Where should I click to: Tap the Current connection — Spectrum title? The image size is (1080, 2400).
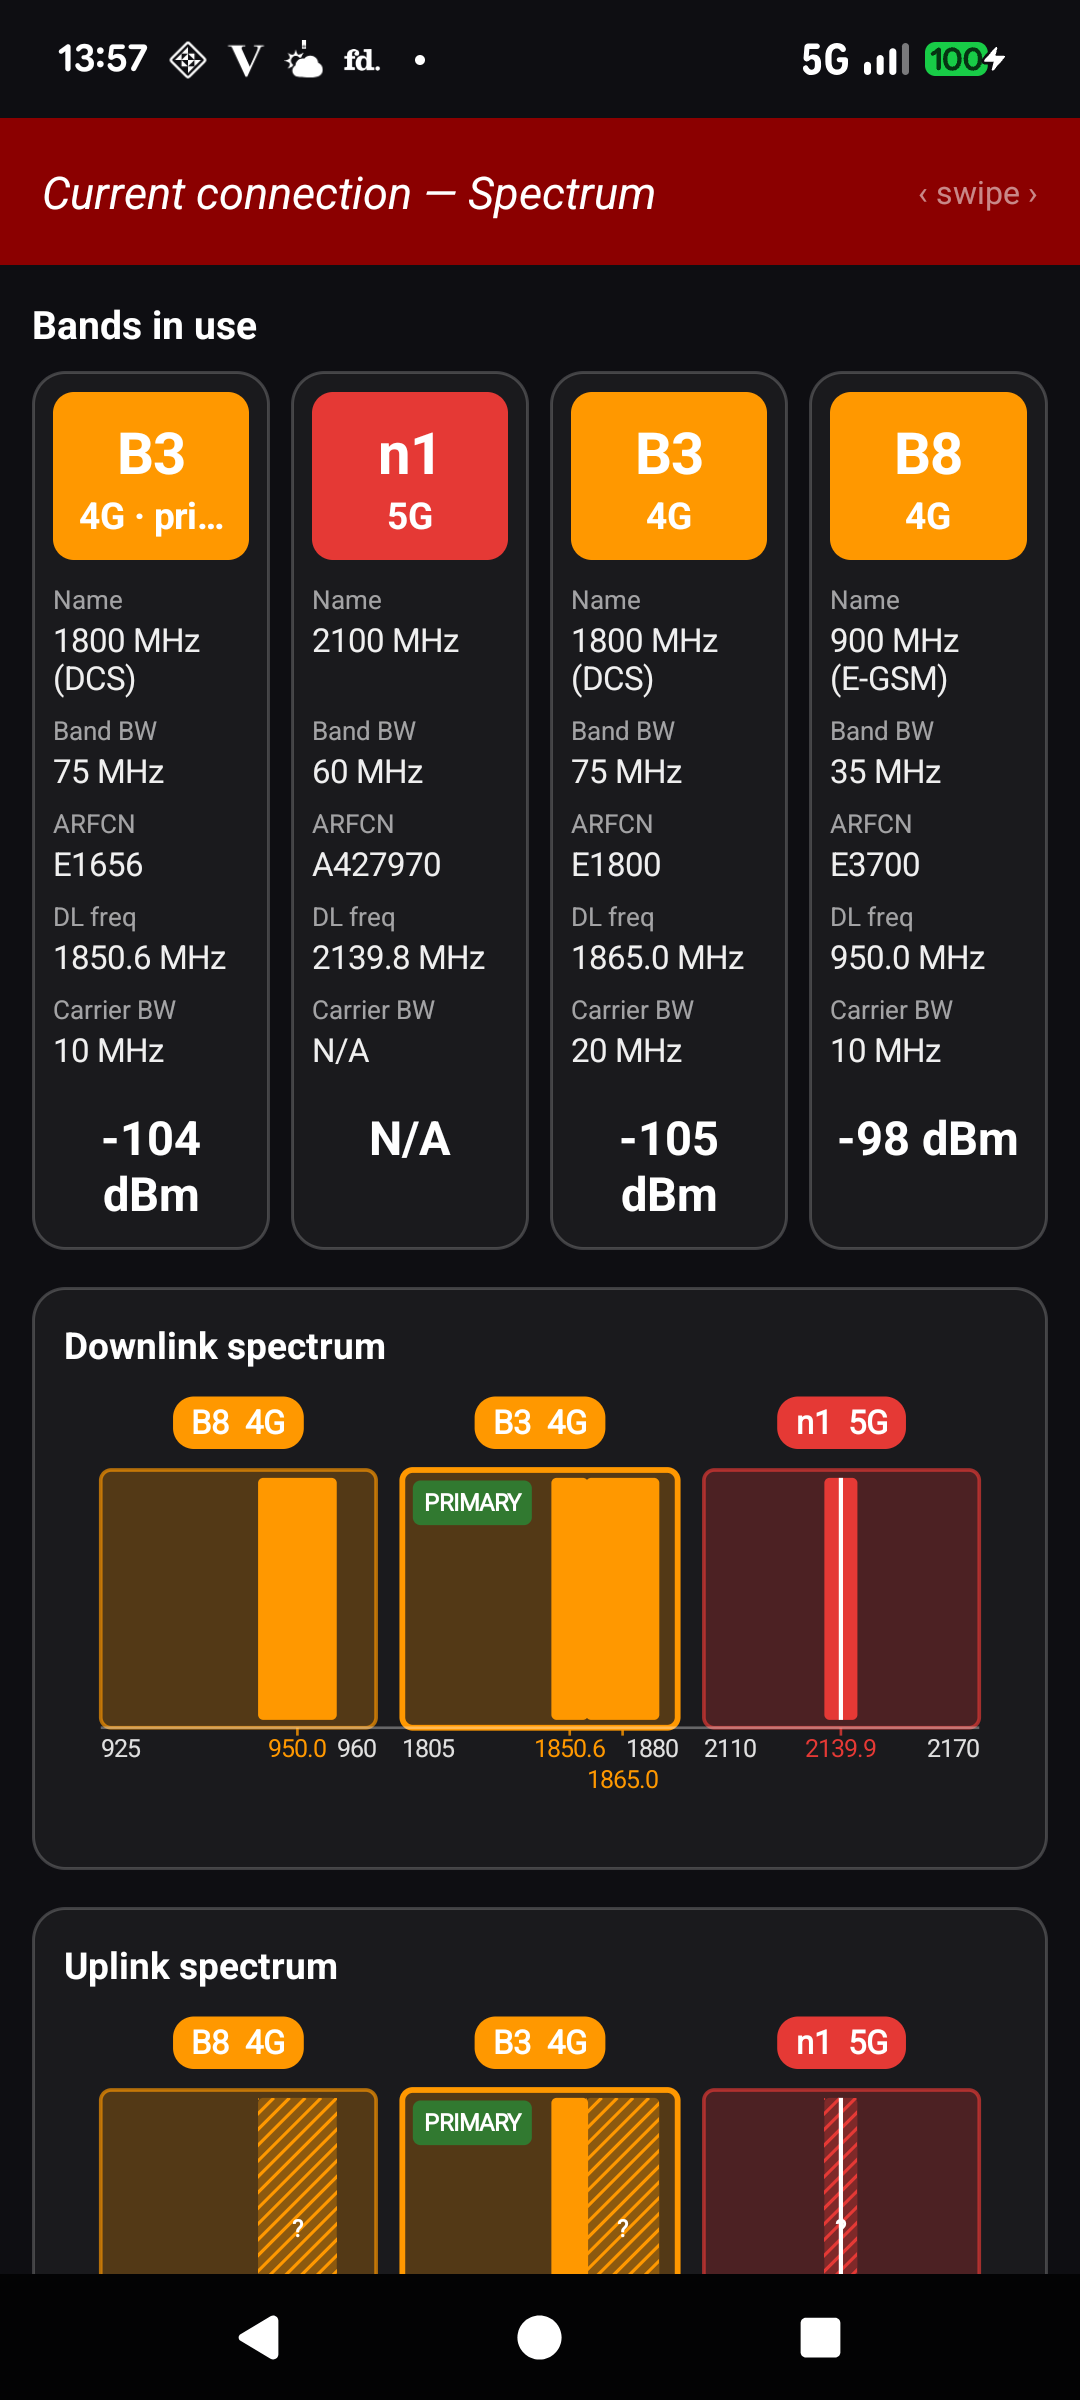click(x=349, y=193)
